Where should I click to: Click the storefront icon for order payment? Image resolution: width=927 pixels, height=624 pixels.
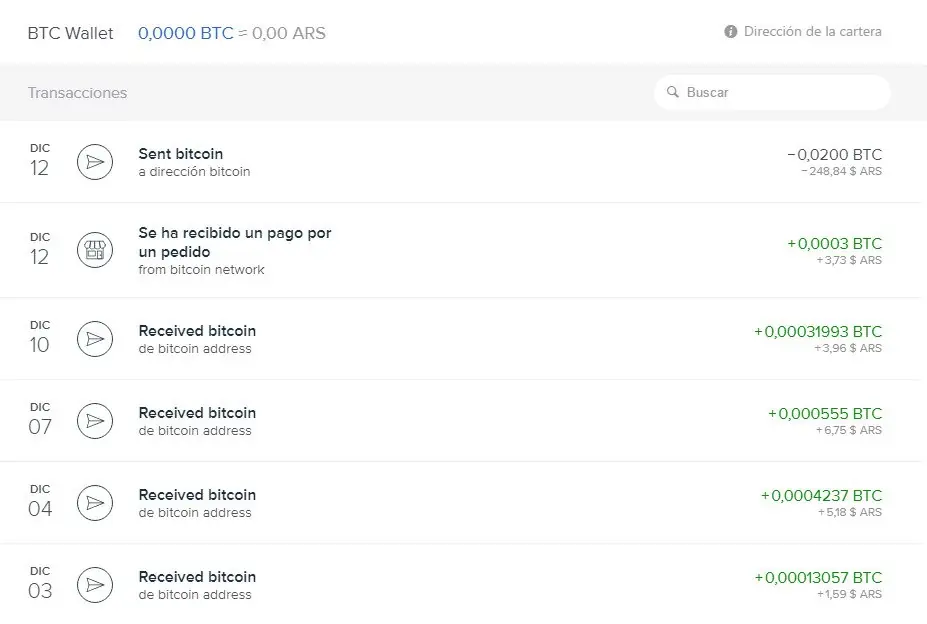[95, 250]
